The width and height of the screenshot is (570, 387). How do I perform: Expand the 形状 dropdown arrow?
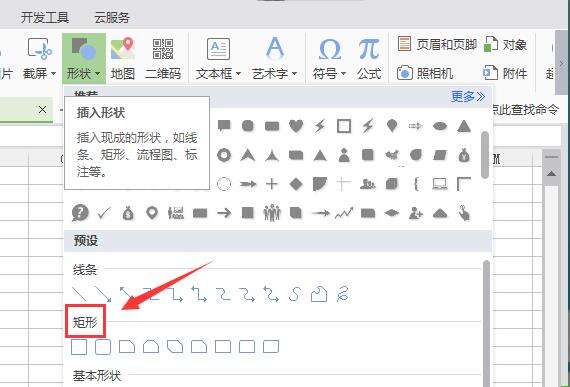tap(97, 74)
